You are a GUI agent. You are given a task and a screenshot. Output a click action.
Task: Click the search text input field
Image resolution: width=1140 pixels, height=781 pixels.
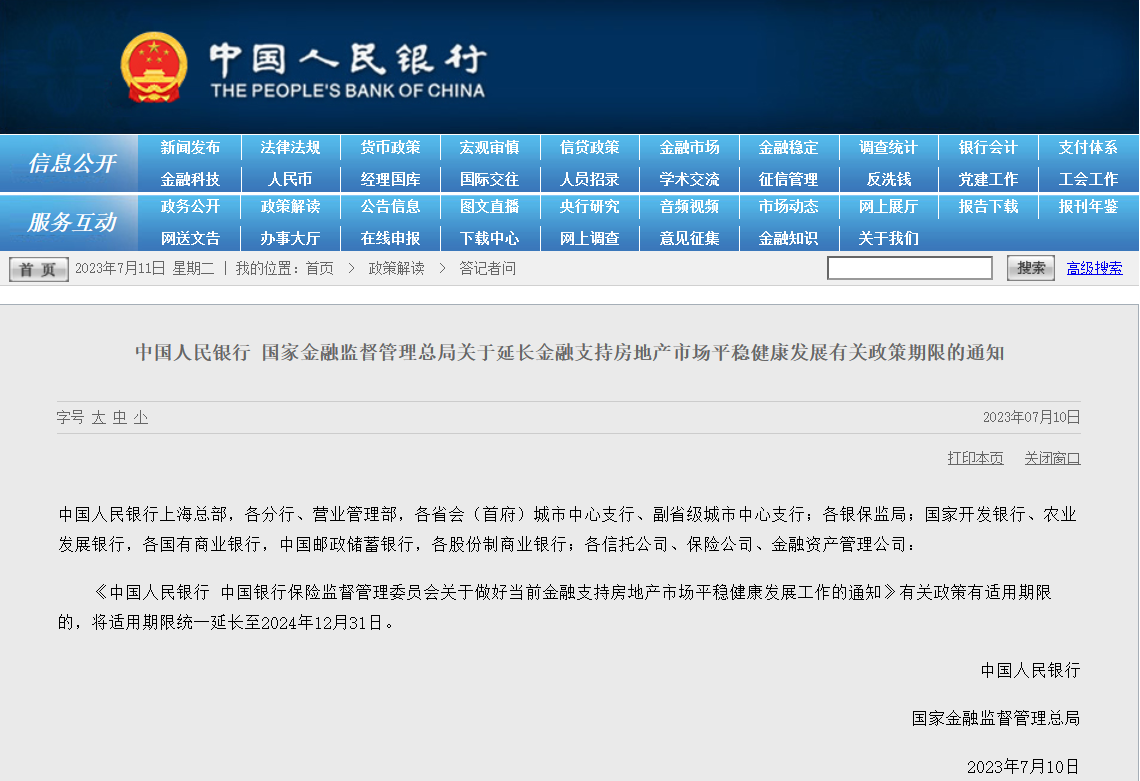tap(909, 268)
